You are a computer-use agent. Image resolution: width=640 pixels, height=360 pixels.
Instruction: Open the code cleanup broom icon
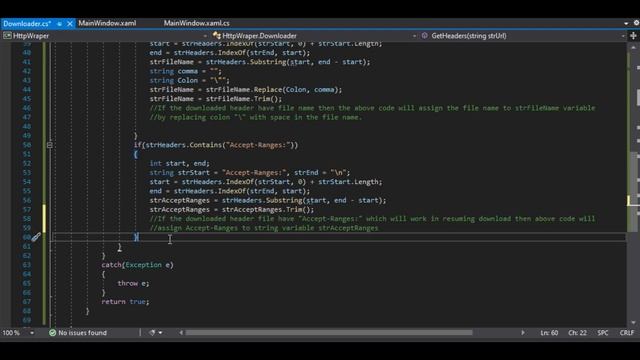pyautogui.click(x=152, y=333)
